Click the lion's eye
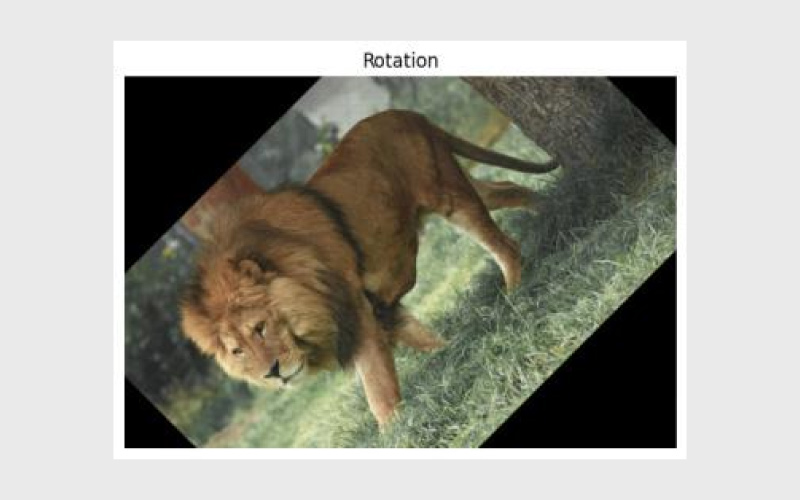 click(260, 329)
